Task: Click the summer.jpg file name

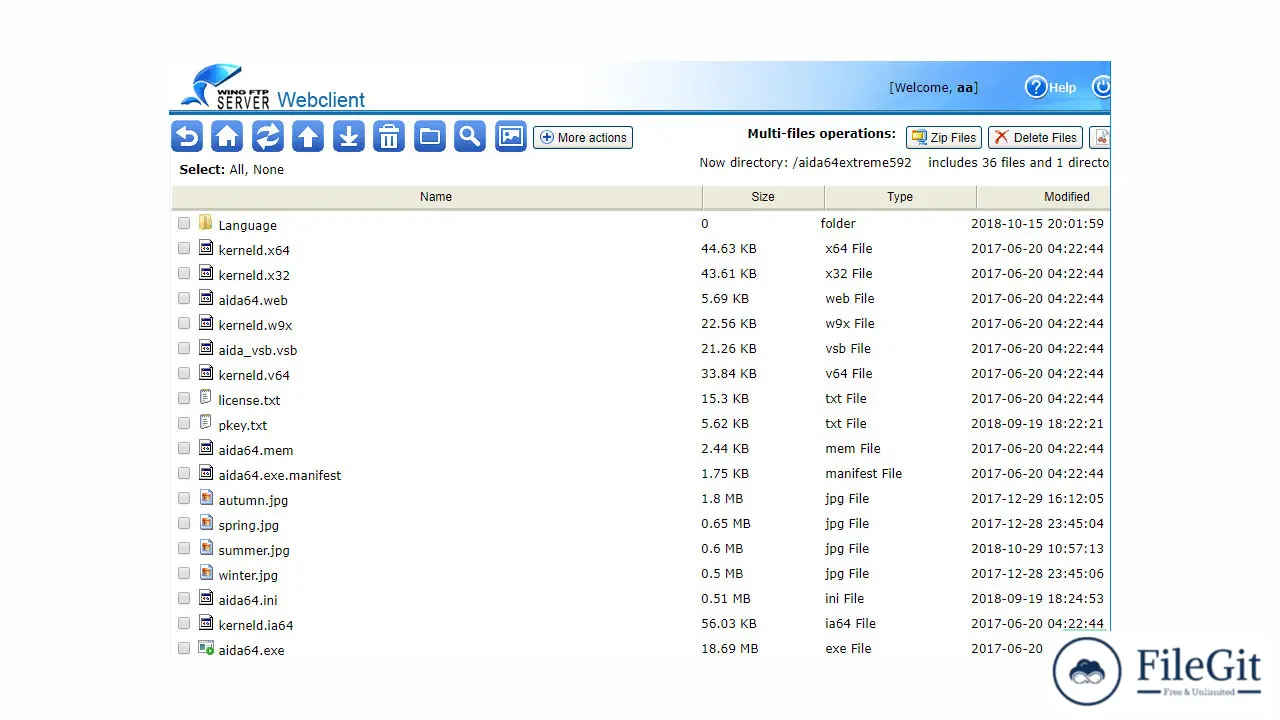Action: [x=254, y=550]
